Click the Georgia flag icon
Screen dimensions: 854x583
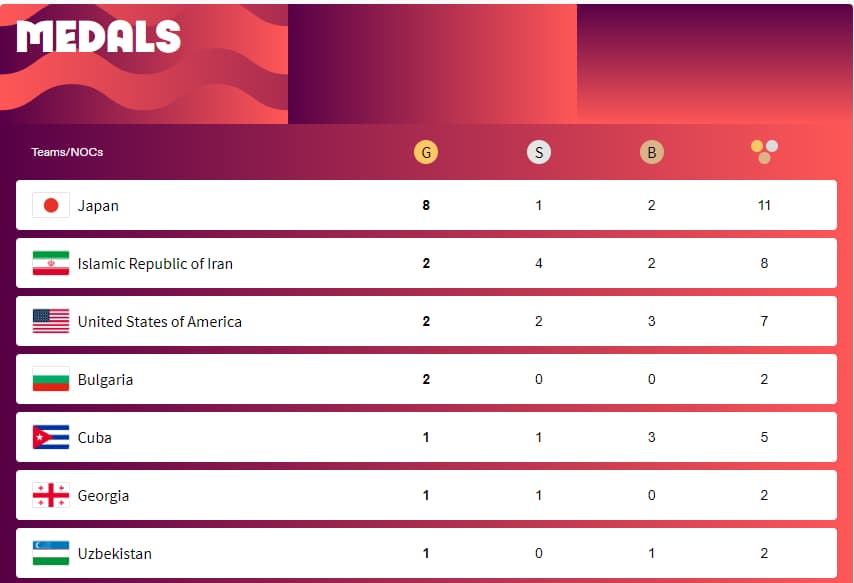click(x=51, y=495)
